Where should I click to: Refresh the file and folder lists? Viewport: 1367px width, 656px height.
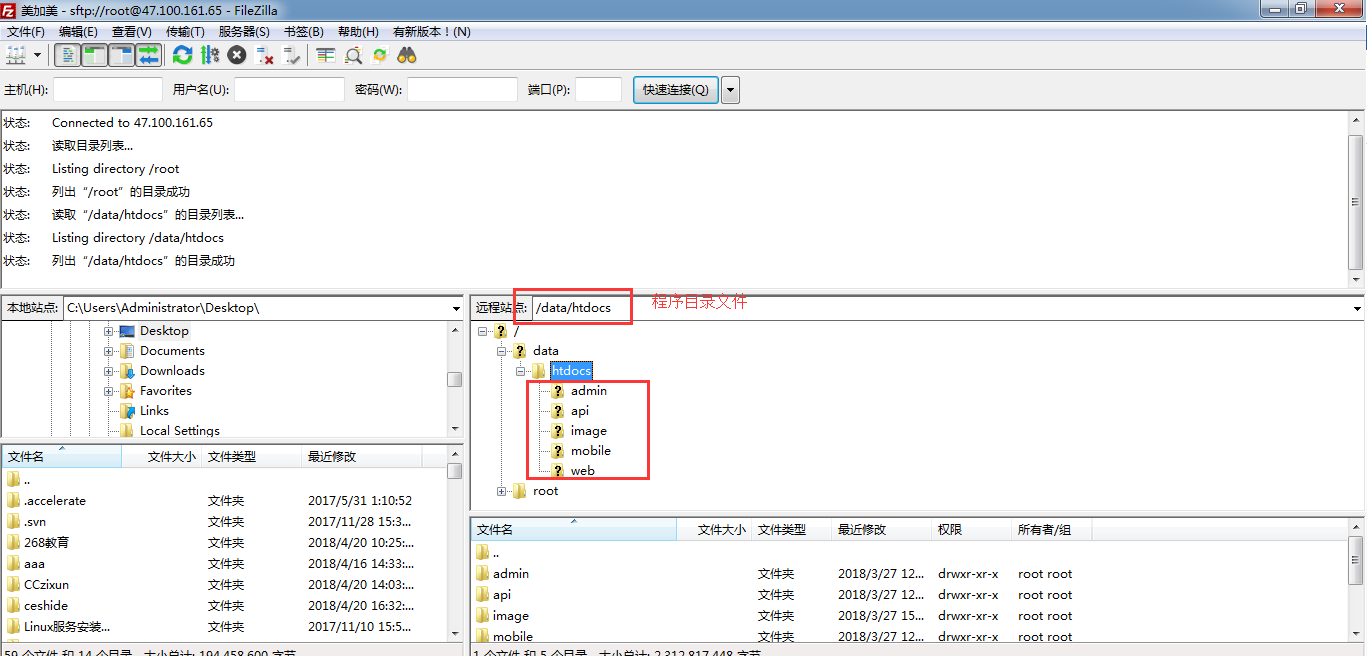tap(182, 55)
